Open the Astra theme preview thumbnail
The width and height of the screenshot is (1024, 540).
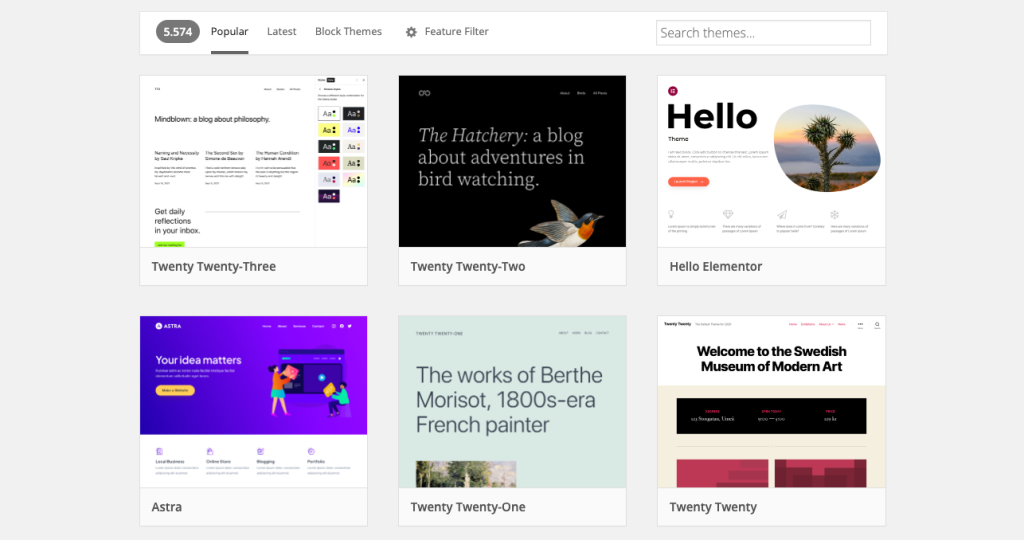click(253, 402)
